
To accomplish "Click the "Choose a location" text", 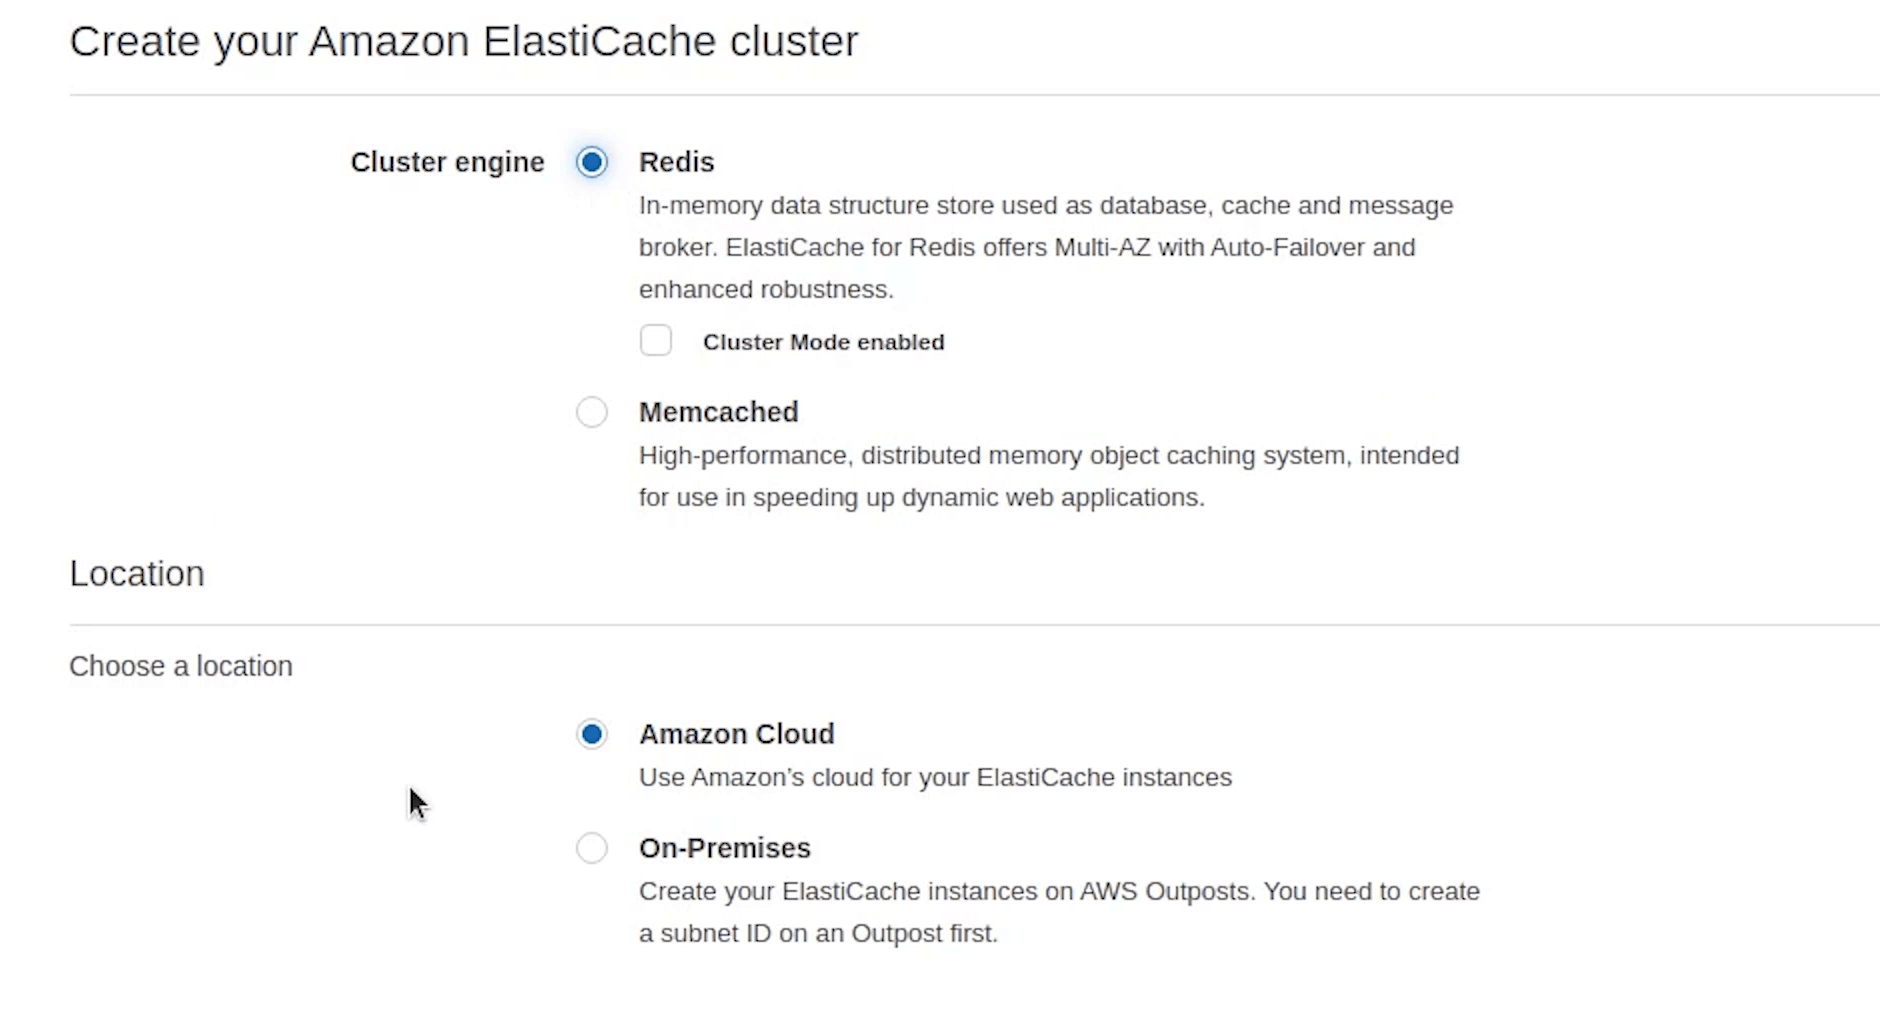I will [181, 666].
